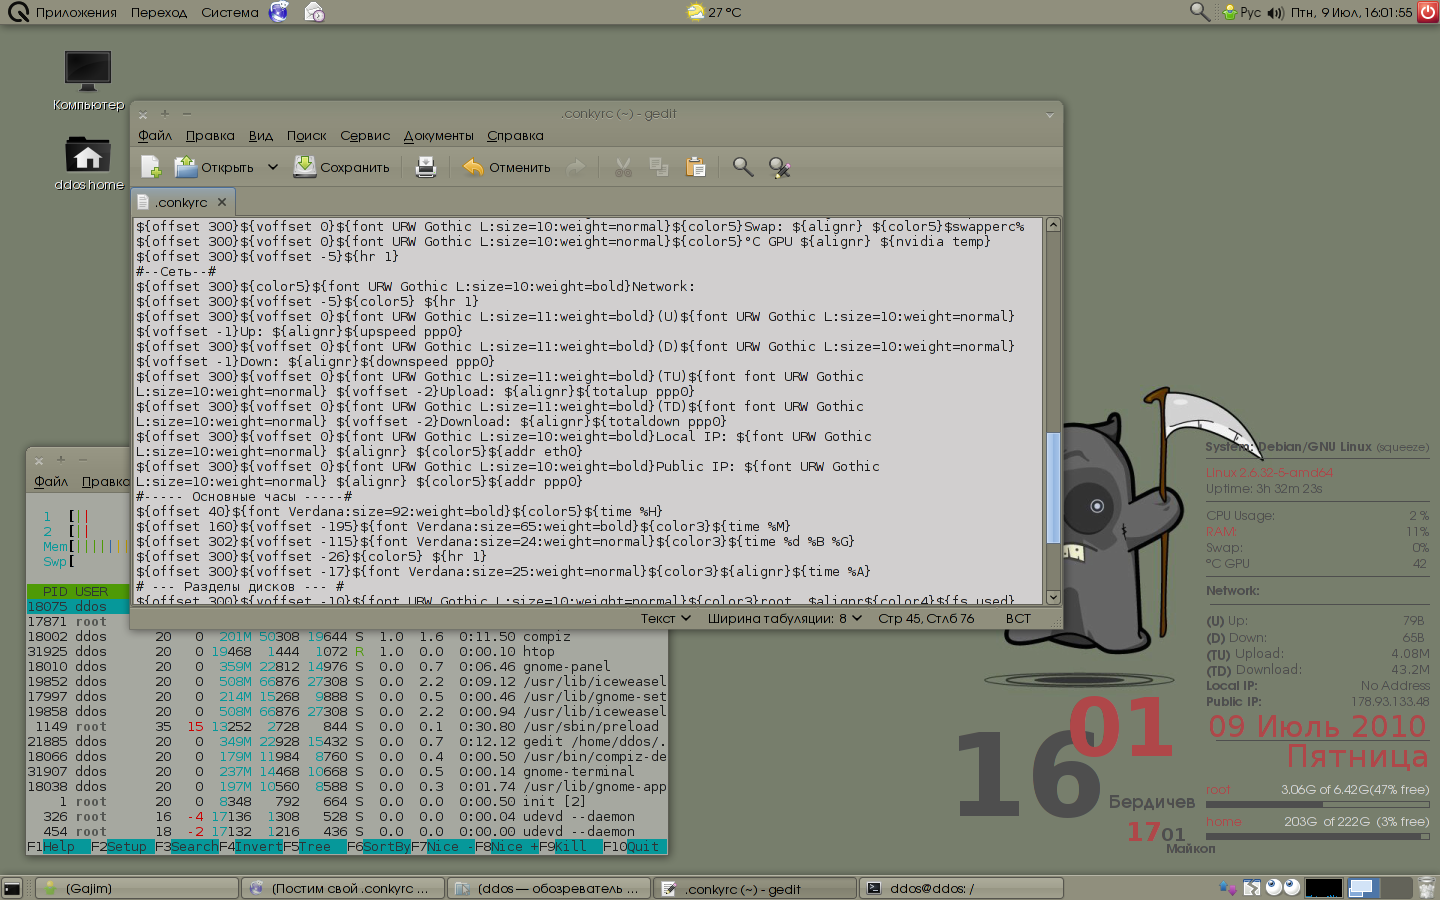Image resolution: width=1440 pixels, height=900 pixels.
Task: Open find and replace icon
Action: pyautogui.click(x=780, y=167)
